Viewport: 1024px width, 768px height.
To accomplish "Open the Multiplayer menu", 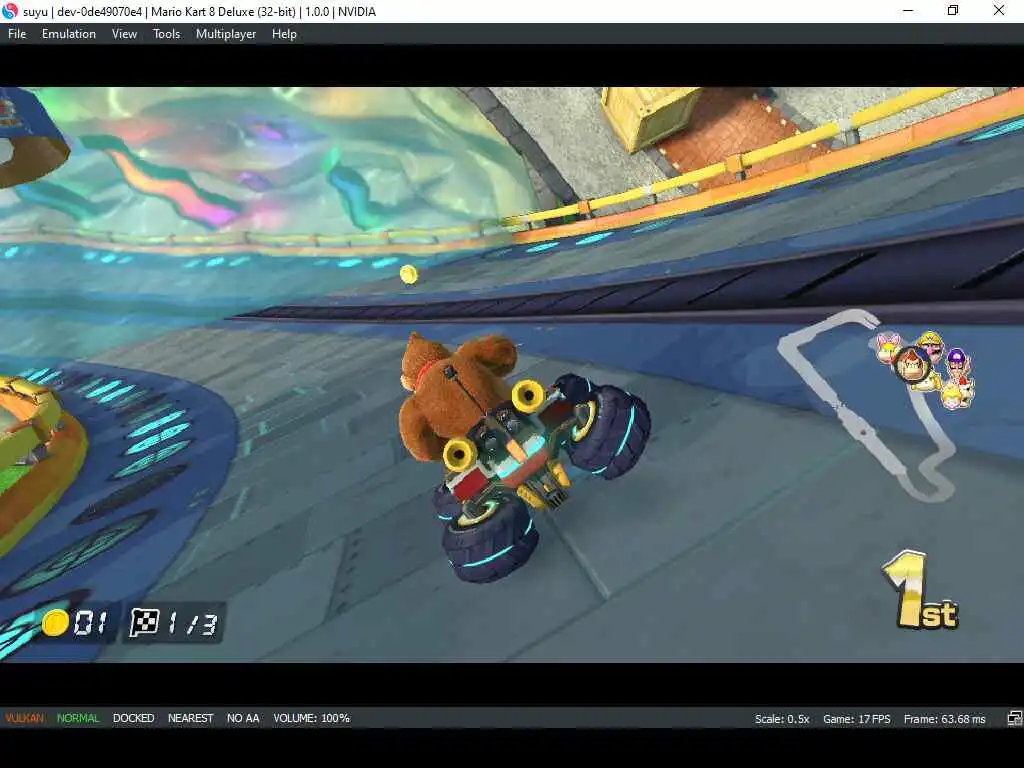I will [226, 34].
